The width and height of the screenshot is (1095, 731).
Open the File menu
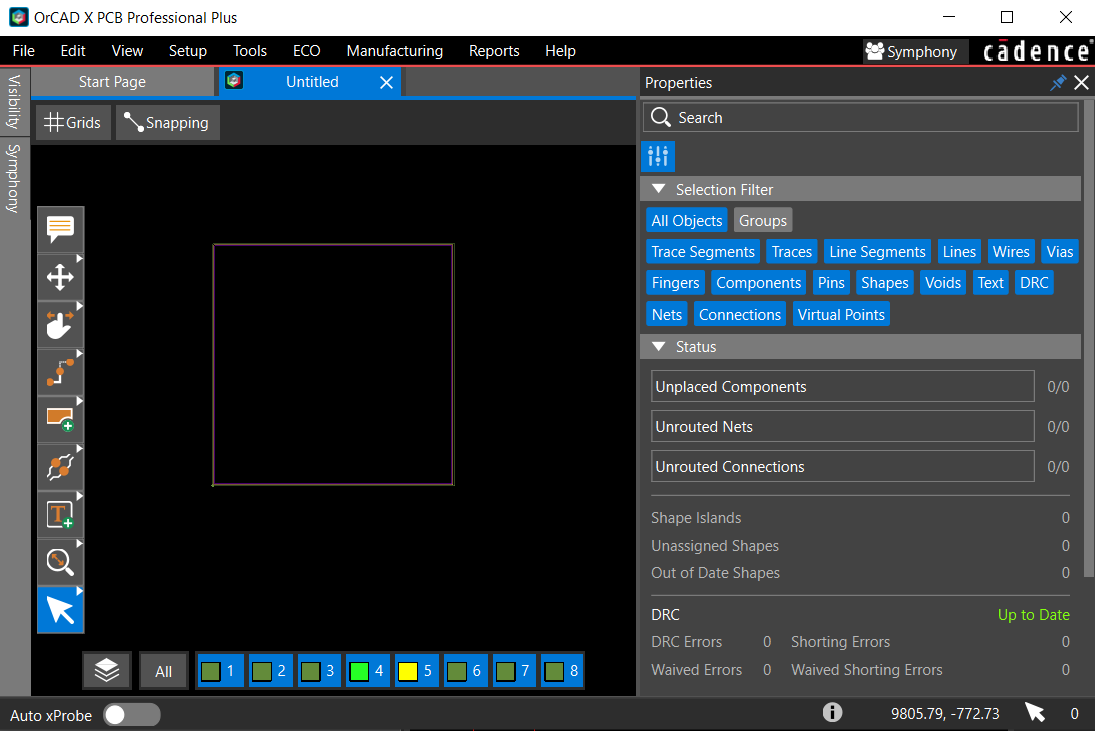click(x=24, y=51)
